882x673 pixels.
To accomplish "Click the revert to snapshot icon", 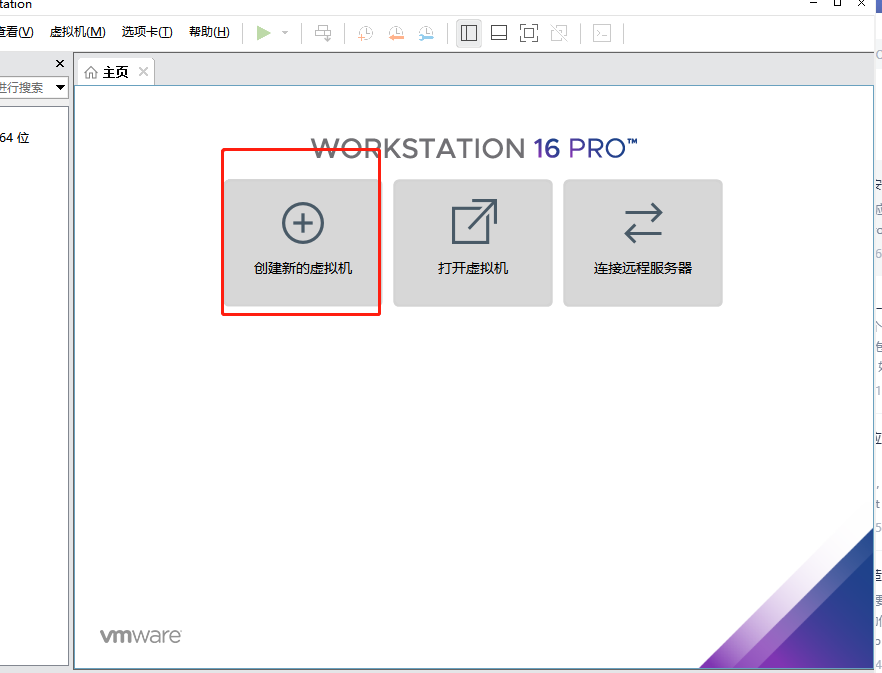I will pos(396,33).
